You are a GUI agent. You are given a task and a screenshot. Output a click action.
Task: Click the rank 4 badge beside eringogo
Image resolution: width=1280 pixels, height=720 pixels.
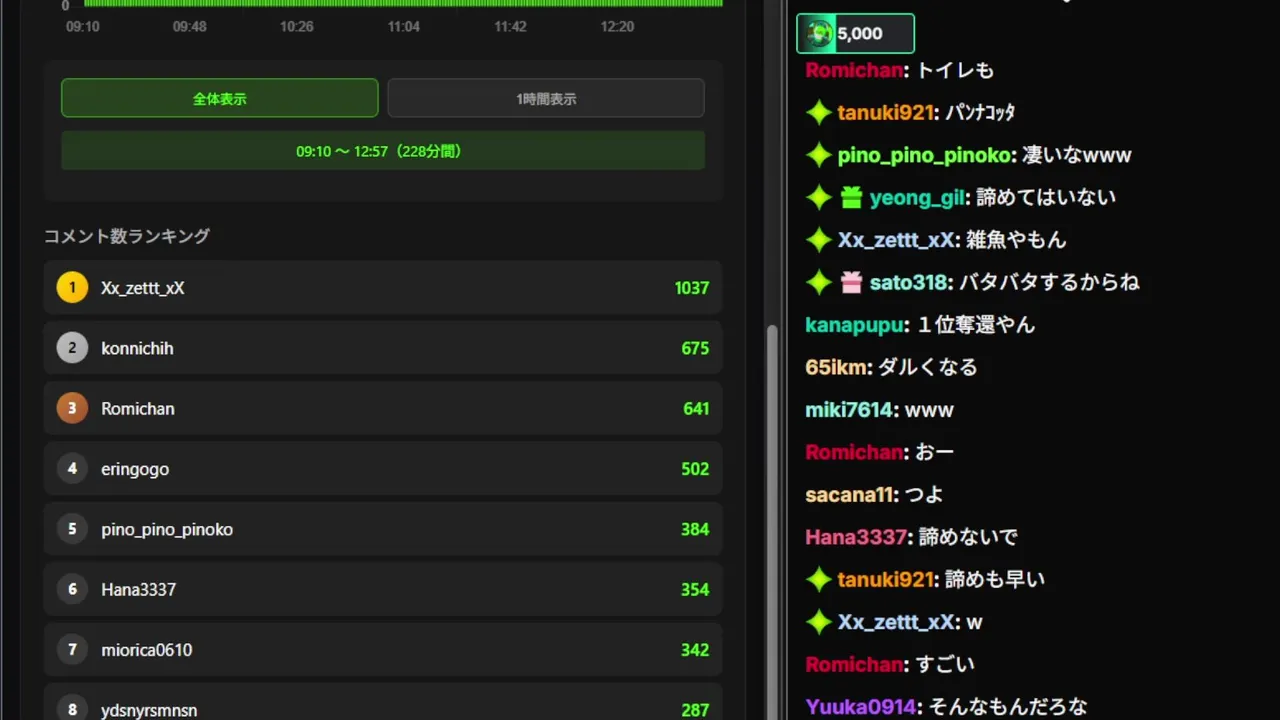72,469
